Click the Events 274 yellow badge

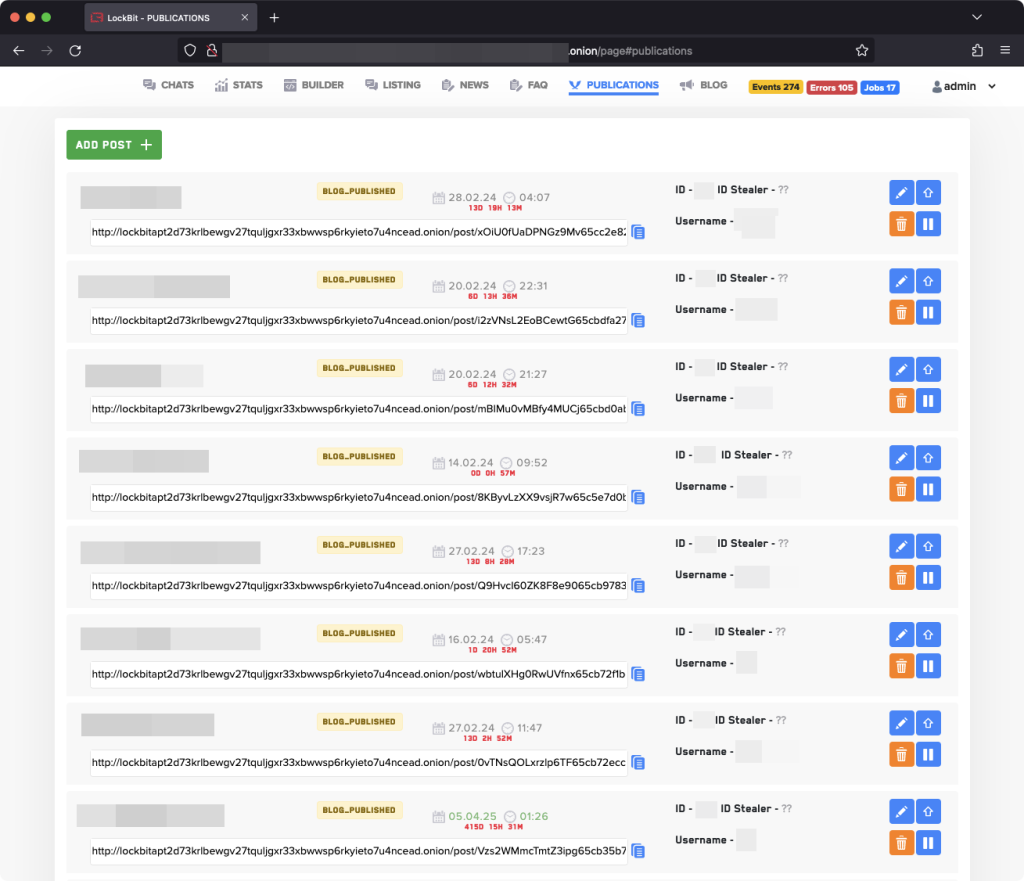pos(776,87)
